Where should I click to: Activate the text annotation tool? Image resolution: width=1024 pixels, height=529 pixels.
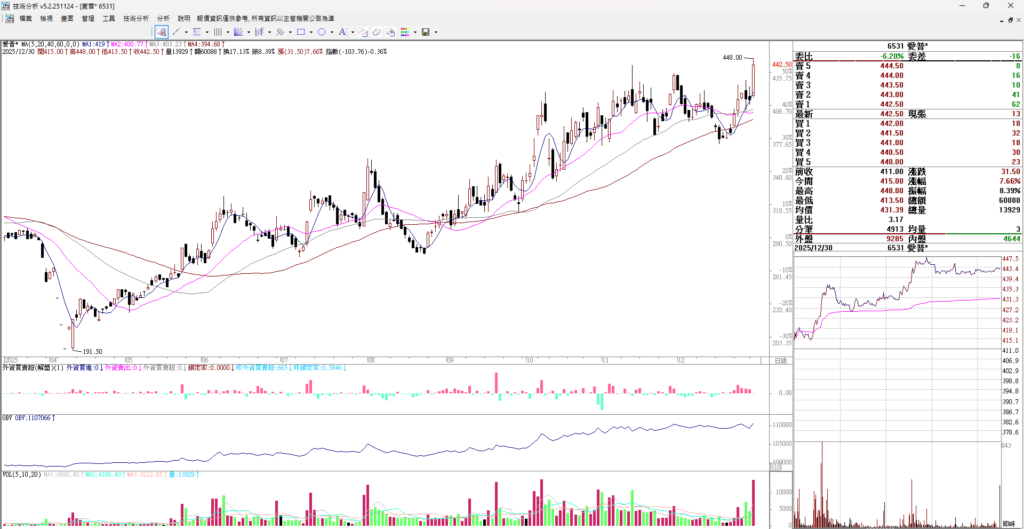[x=342, y=32]
